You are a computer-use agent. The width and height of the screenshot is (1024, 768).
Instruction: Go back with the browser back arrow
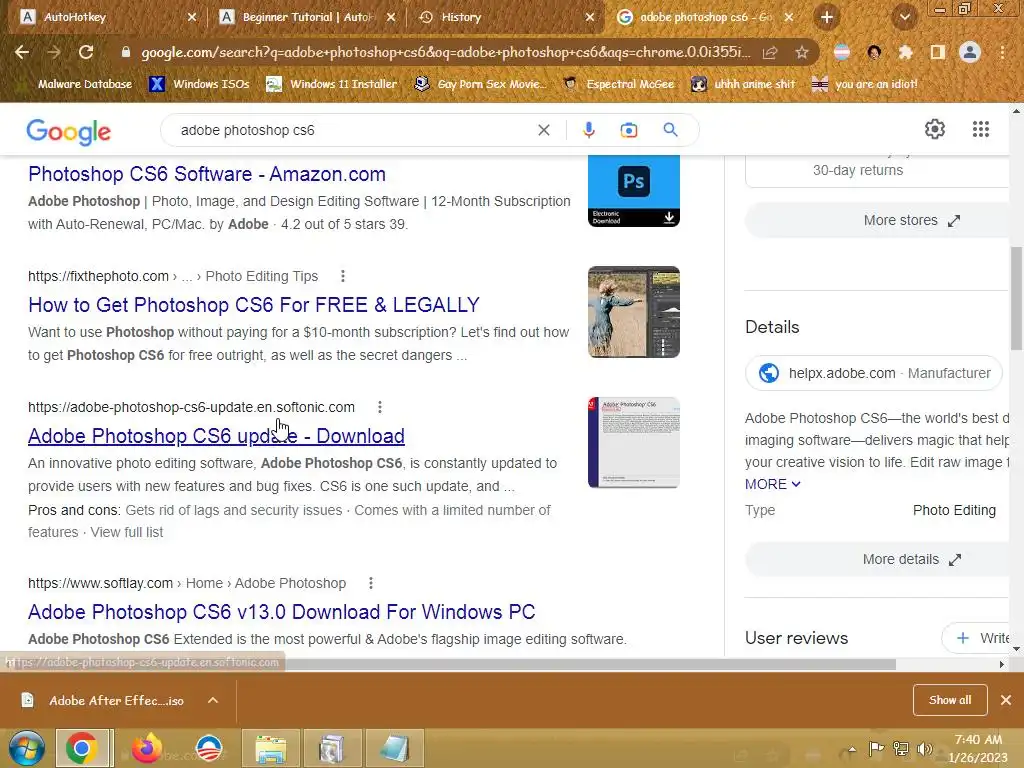coord(22,52)
